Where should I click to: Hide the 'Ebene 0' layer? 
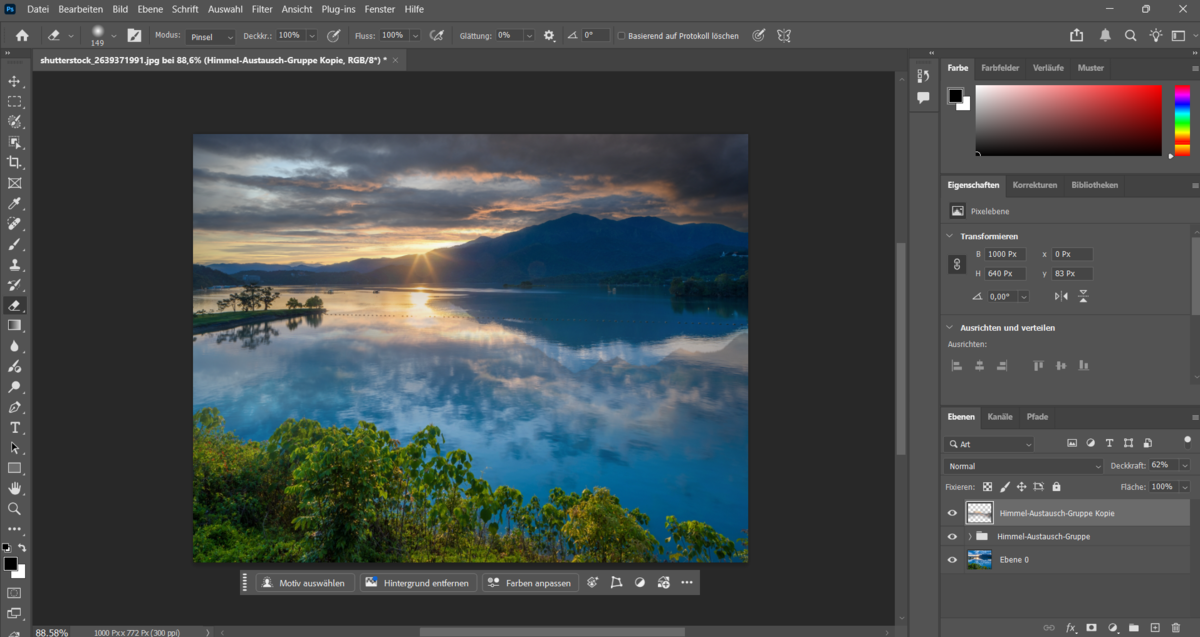click(x=952, y=560)
